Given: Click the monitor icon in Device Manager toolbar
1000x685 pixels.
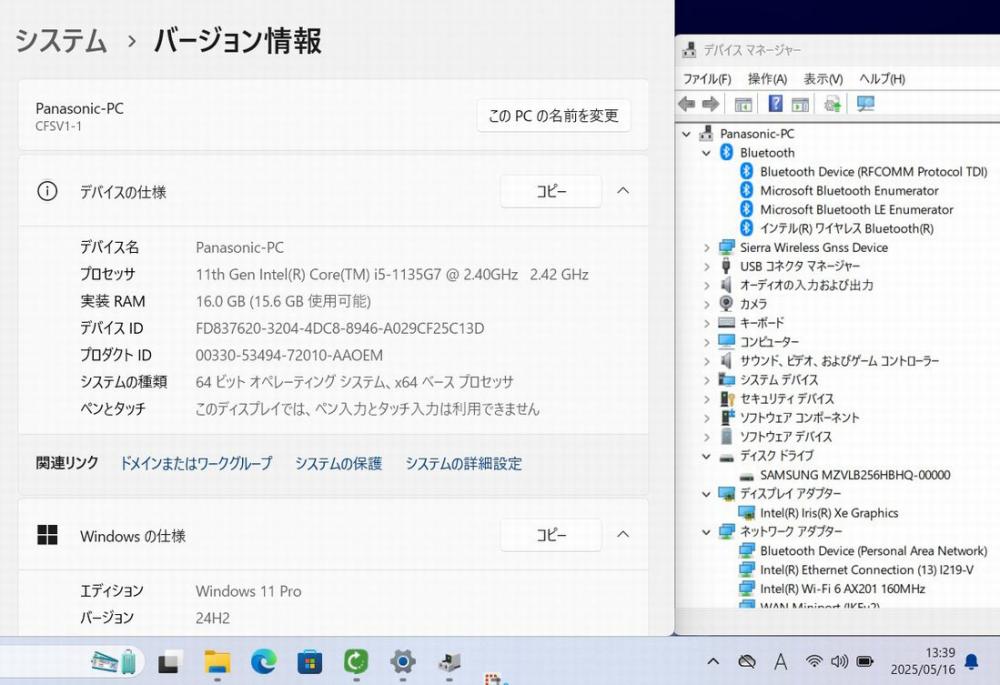Looking at the screenshot, I should [865, 103].
